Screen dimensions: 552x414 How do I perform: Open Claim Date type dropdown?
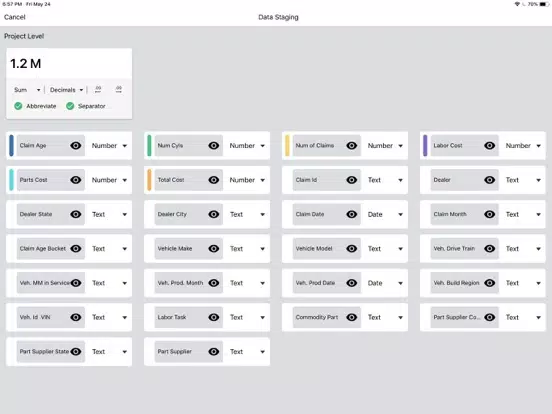[x=385, y=214]
